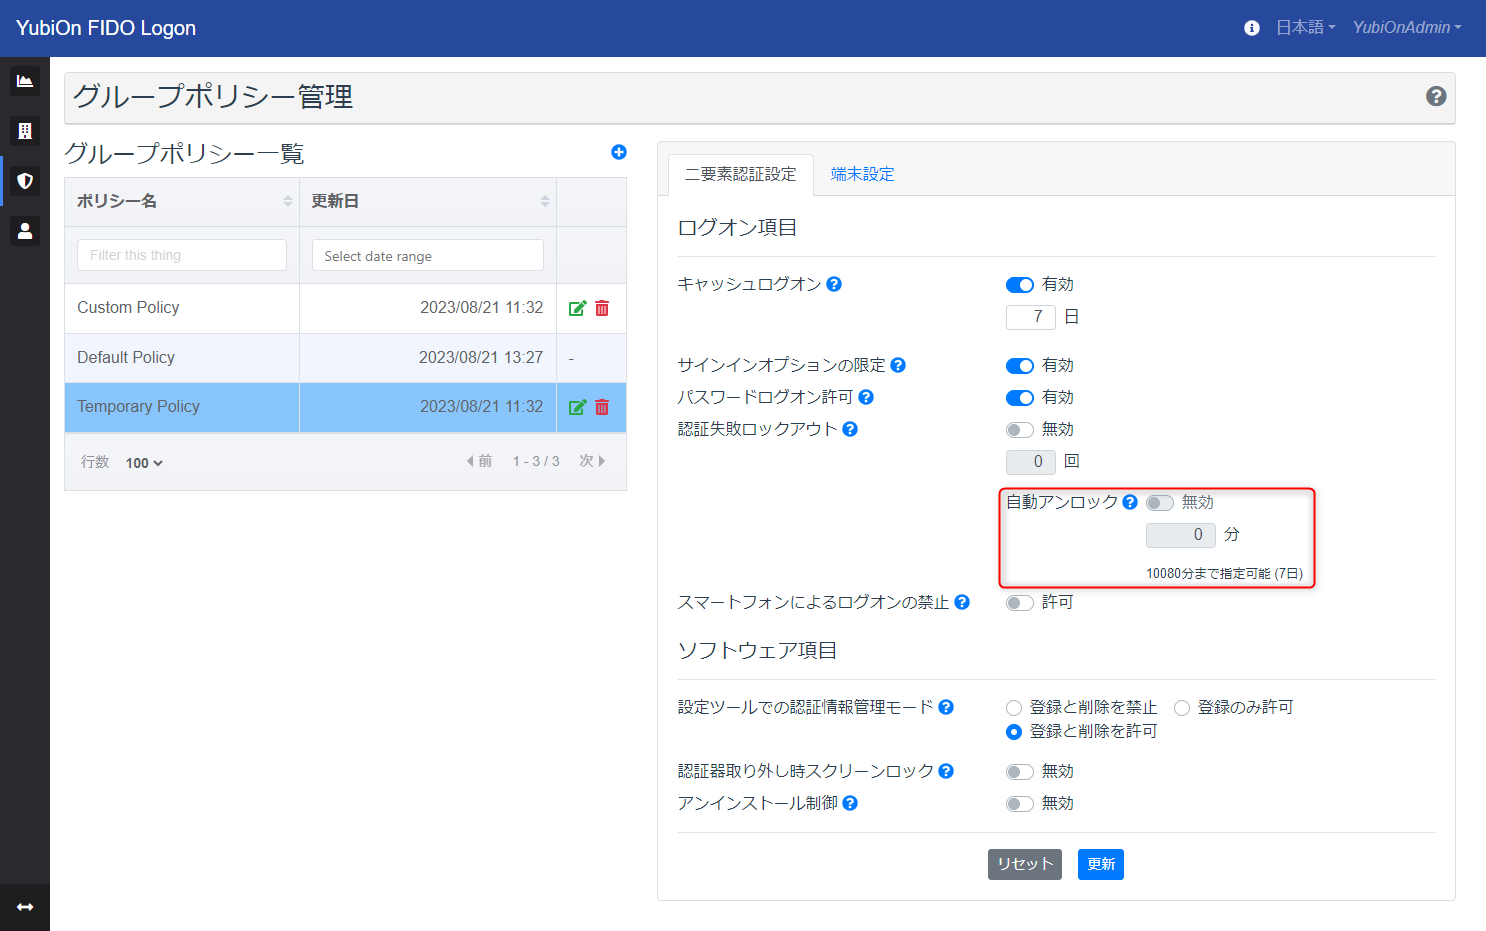Open the user icon in sidebar
This screenshot has width=1486, height=931.
tap(25, 231)
